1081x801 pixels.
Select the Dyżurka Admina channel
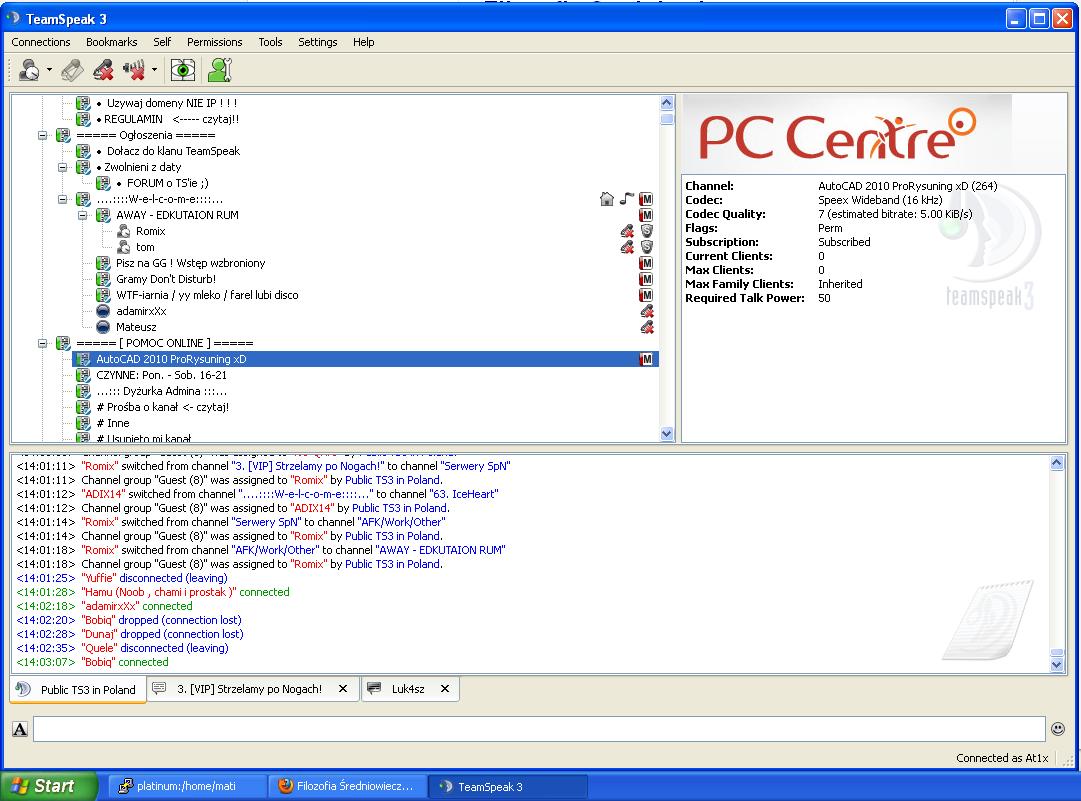tap(161, 391)
